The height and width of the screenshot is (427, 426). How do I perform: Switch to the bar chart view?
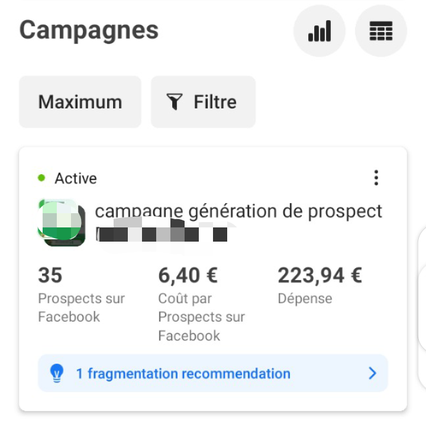319,31
